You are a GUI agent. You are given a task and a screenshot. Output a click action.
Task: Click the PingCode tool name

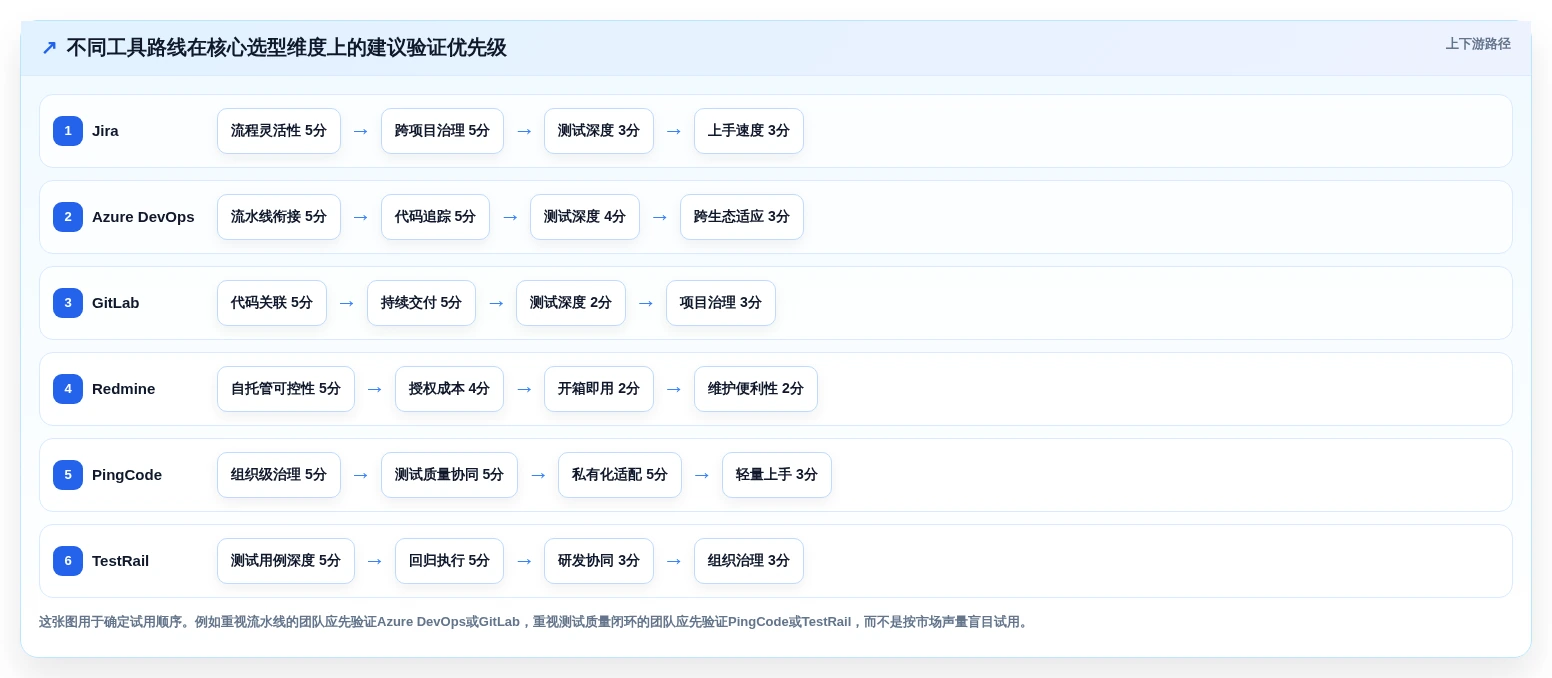pyautogui.click(x=127, y=475)
